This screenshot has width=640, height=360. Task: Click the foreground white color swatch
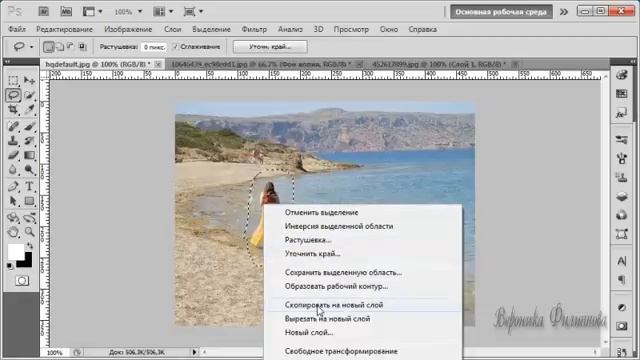coord(16,252)
